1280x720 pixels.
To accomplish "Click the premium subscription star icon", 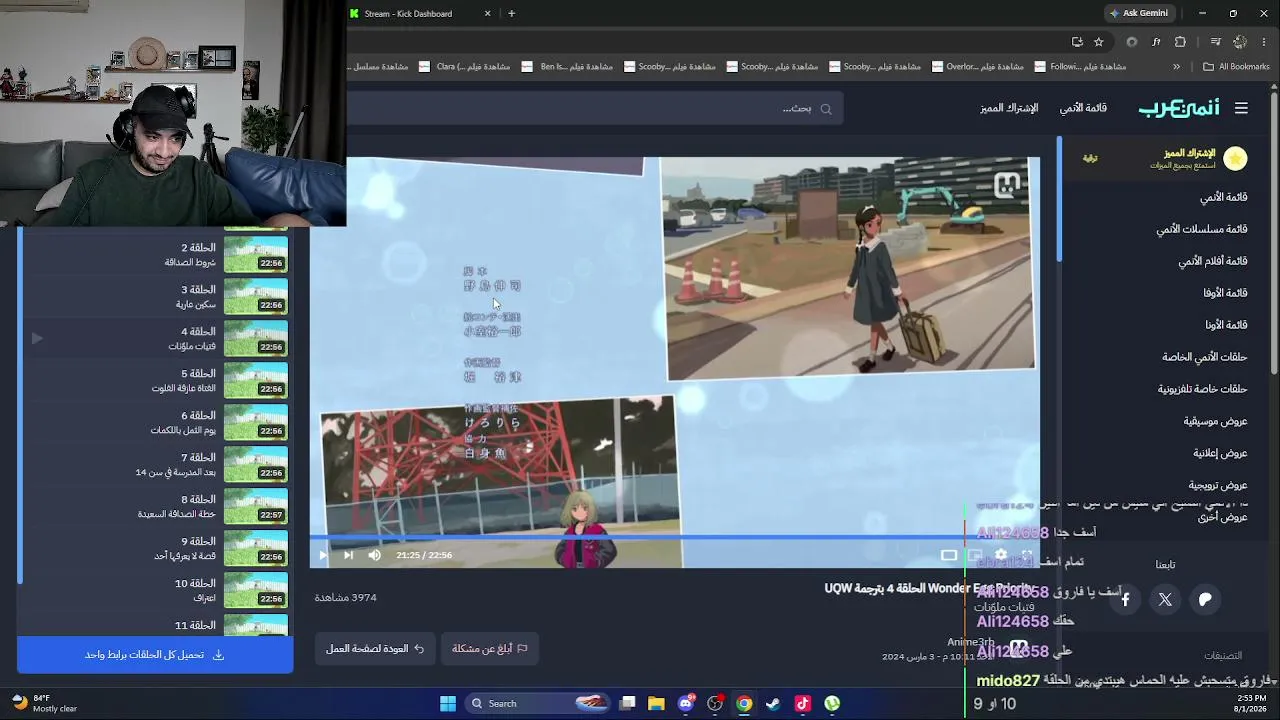I will (1235, 158).
